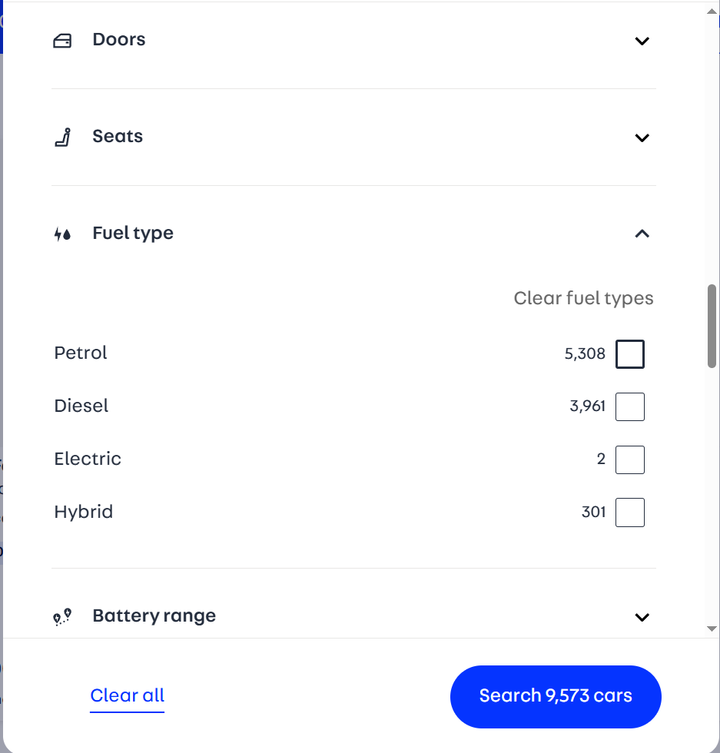This screenshot has width=720, height=753.
Task: Click the Petrol label text
Action: coord(81,353)
